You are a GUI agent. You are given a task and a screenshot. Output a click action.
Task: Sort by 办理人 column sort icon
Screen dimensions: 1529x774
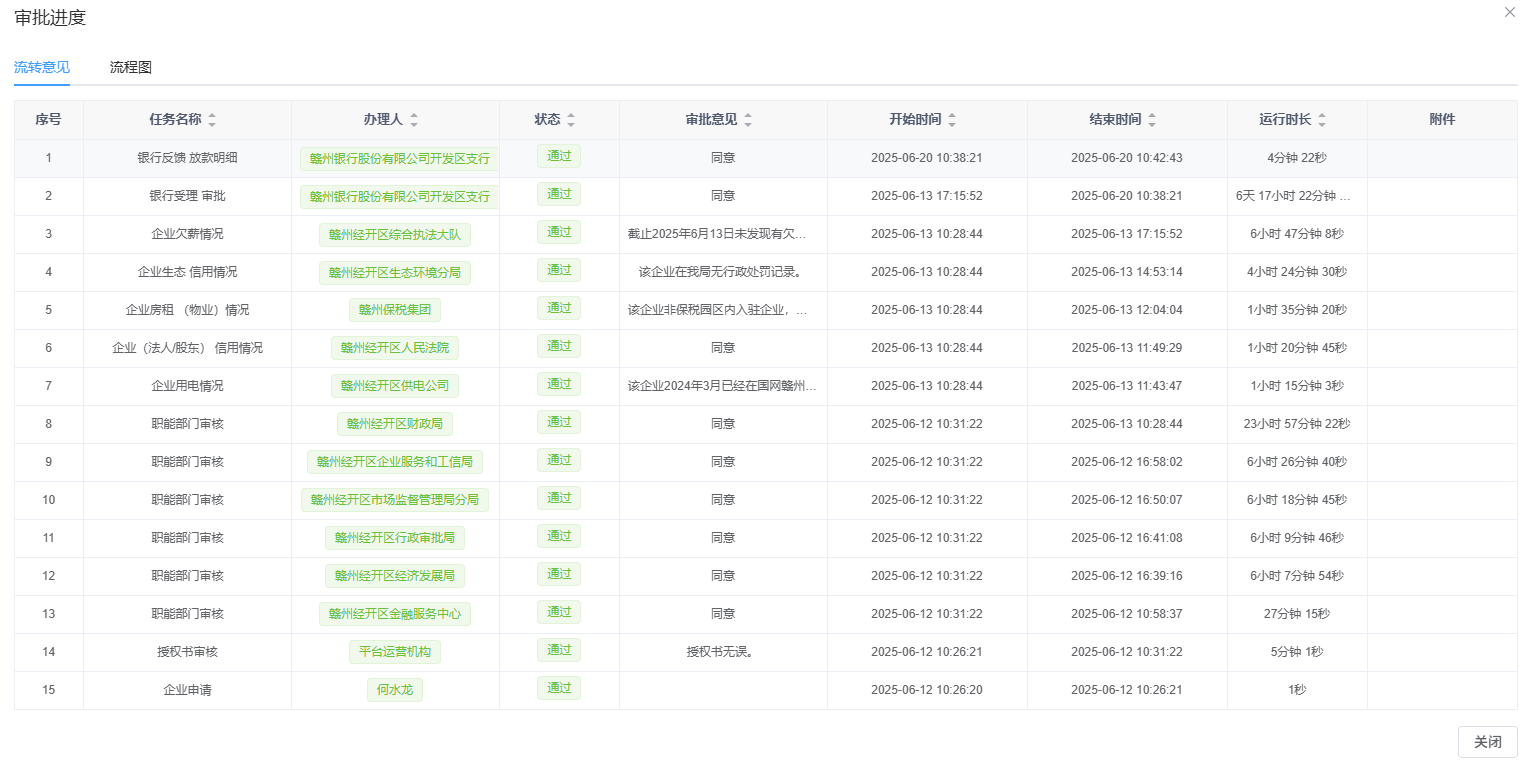coord(414,120)
